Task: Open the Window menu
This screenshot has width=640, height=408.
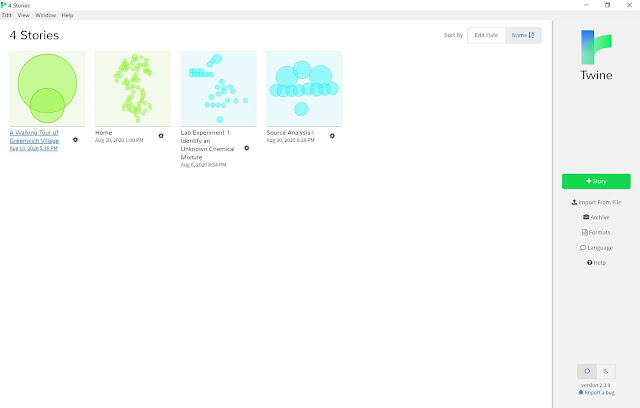Action: pyautogui.click(x=45, y=15)
